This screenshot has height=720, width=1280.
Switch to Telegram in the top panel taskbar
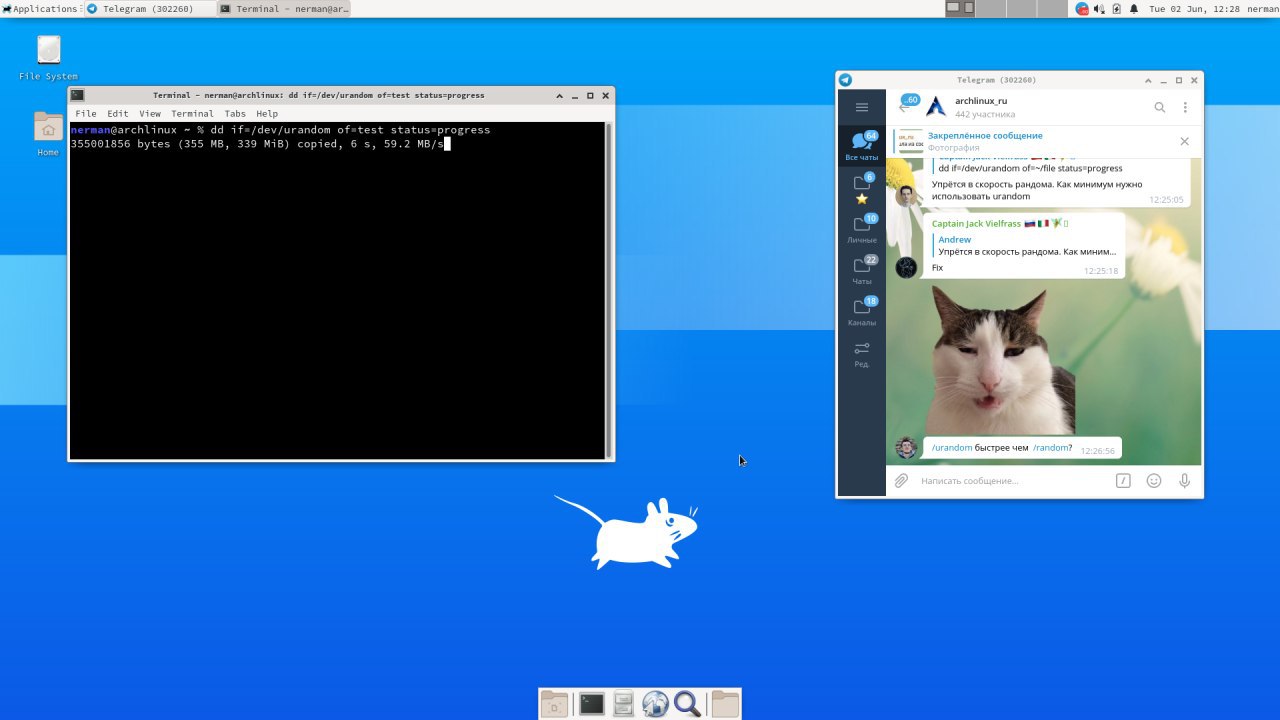click(x=149, y=8)
